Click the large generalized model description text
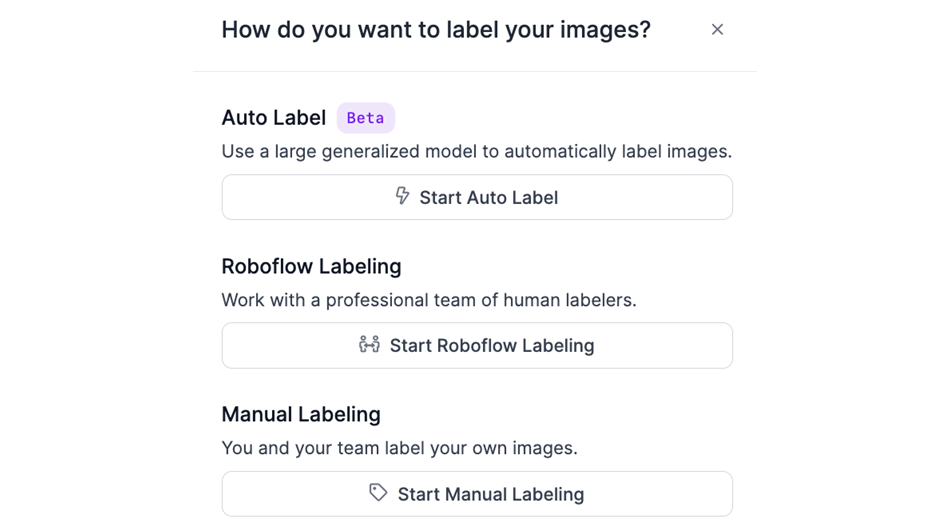The width and height of the screenshot is (934, 529). pos(476,152)
